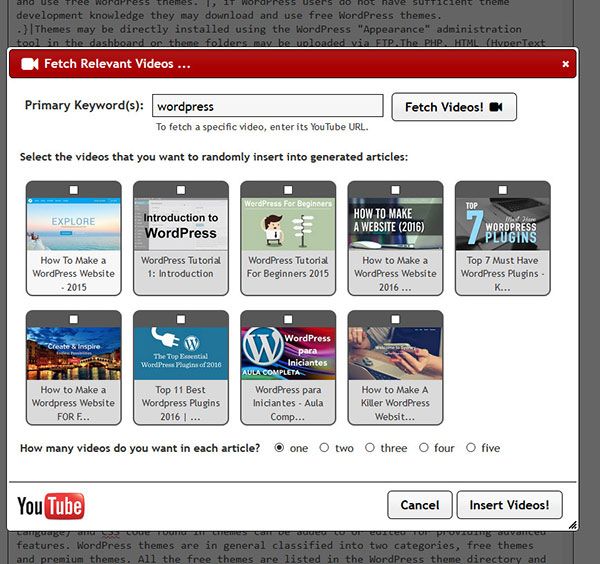Click the title 'Top 11 Best Wordpress Plugins 2016 | ...'
The image size is (600, 564).
pyautogui.click(x=181, y=403)
